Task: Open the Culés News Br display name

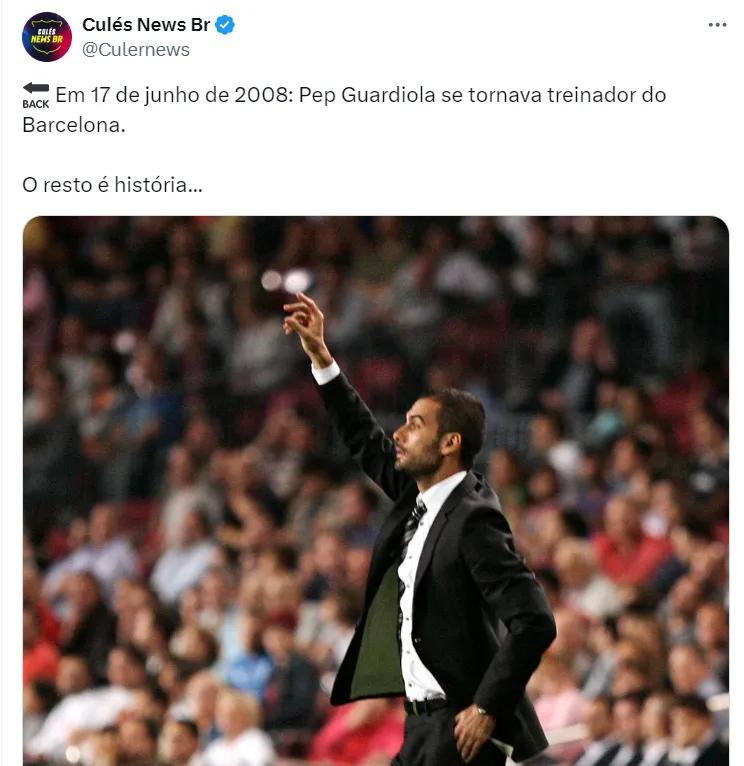Action: 146,24
